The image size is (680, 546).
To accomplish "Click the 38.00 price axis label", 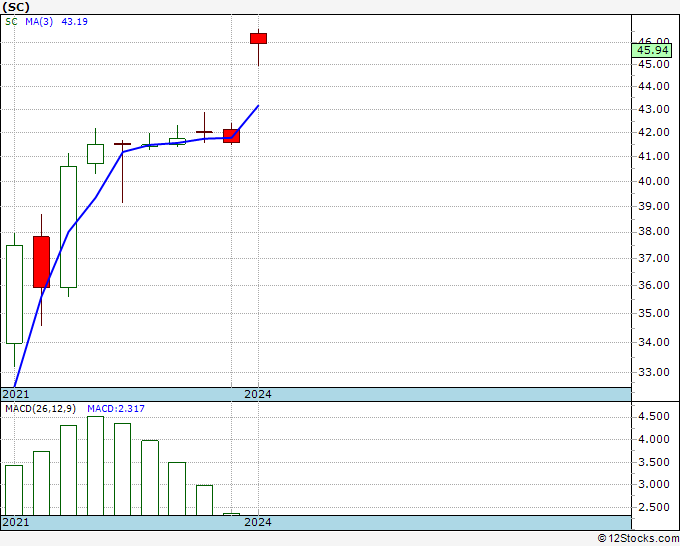I will [x=654, y=231].
